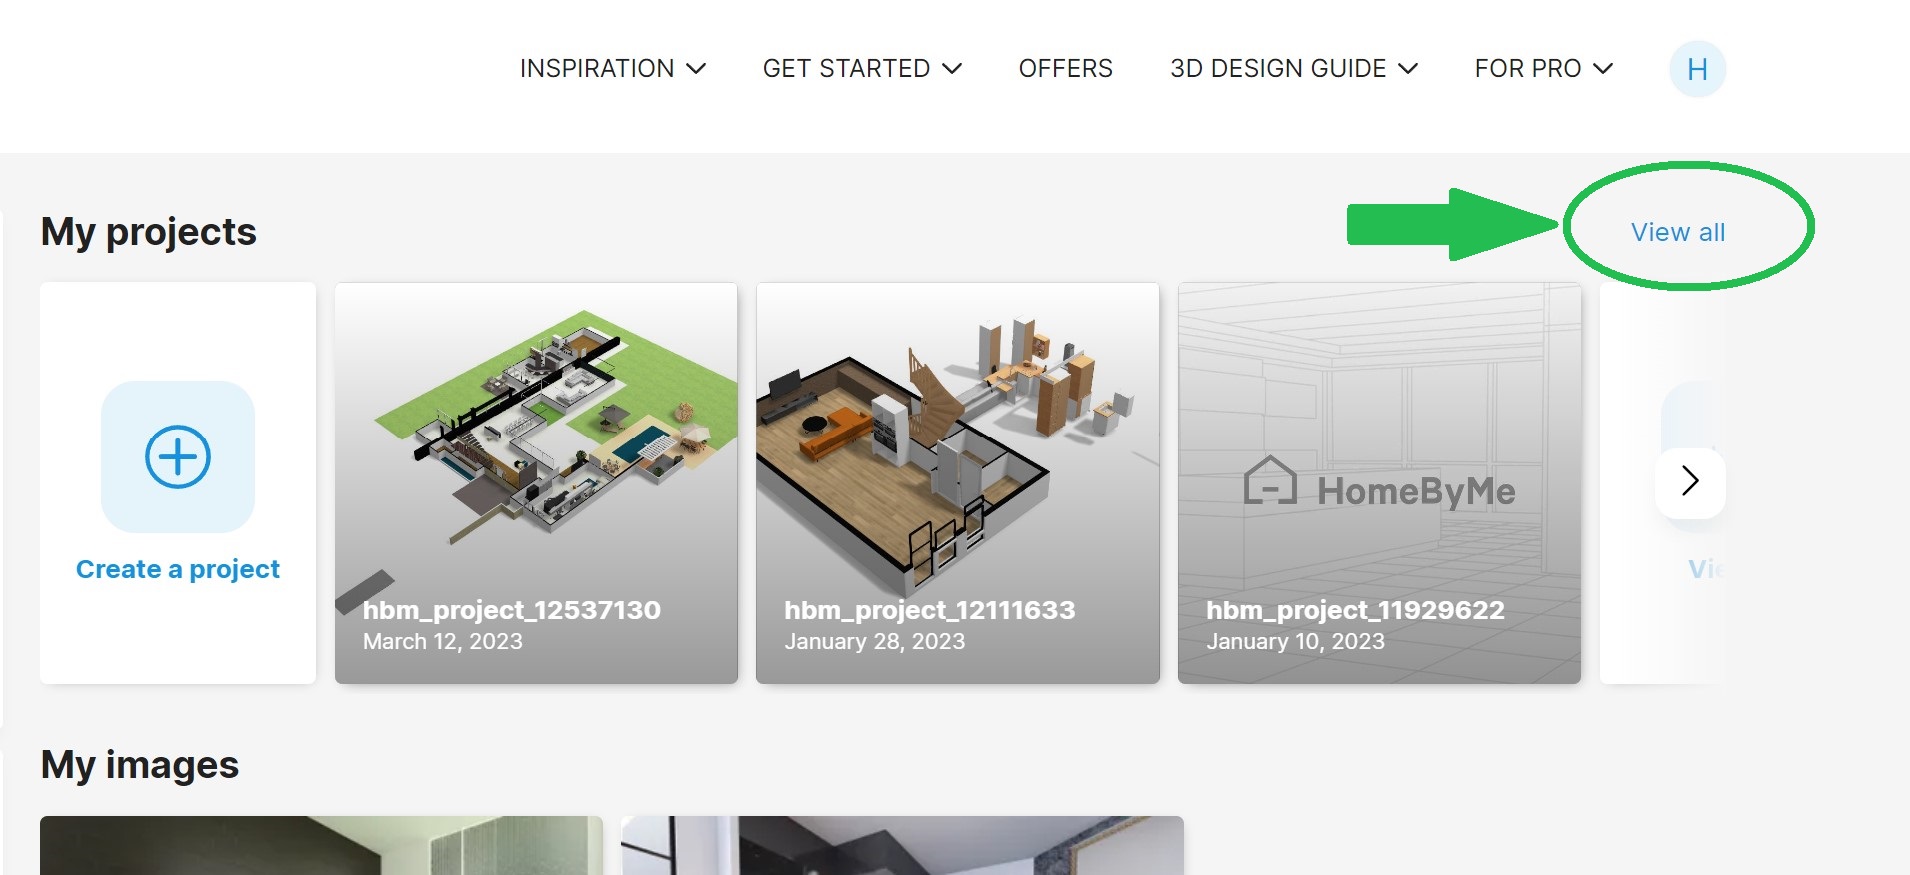Expand the INSPIRATION dropdown chevron

[x=697, y=69]
